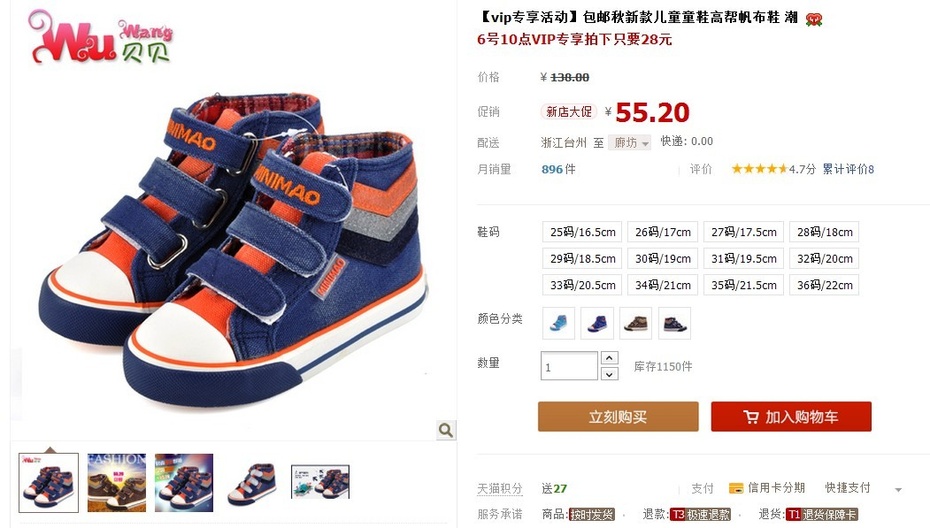Viewport: 930px width, 528px height.
Task: Click the WuWang store logo
Action: tap(100, 37)
